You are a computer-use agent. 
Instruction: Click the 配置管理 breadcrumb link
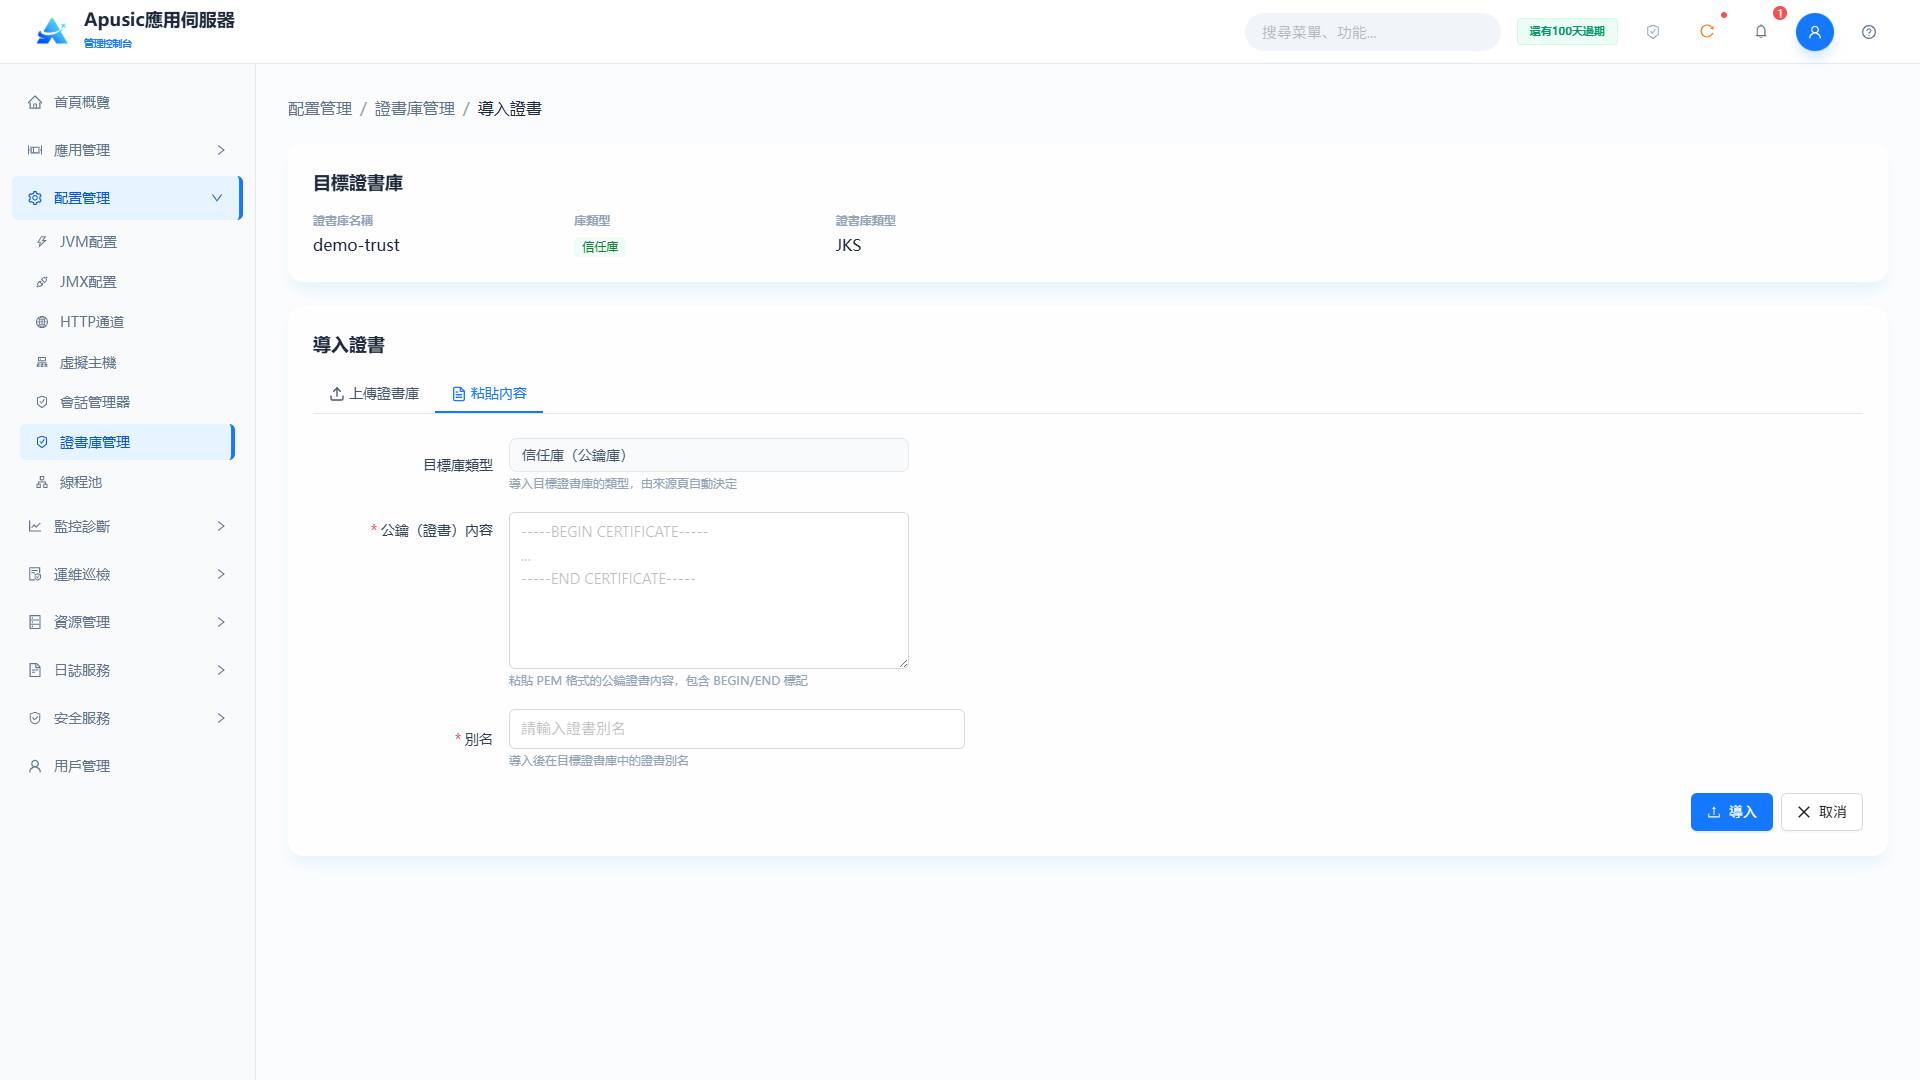[x=320, y=109]
